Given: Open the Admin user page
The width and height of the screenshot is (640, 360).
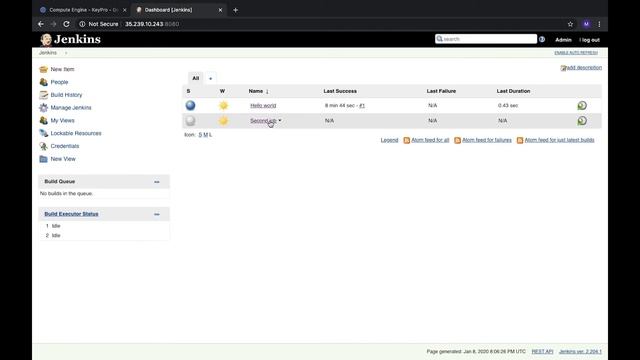Looking at the screenshot, I should (x=563, y=40).
